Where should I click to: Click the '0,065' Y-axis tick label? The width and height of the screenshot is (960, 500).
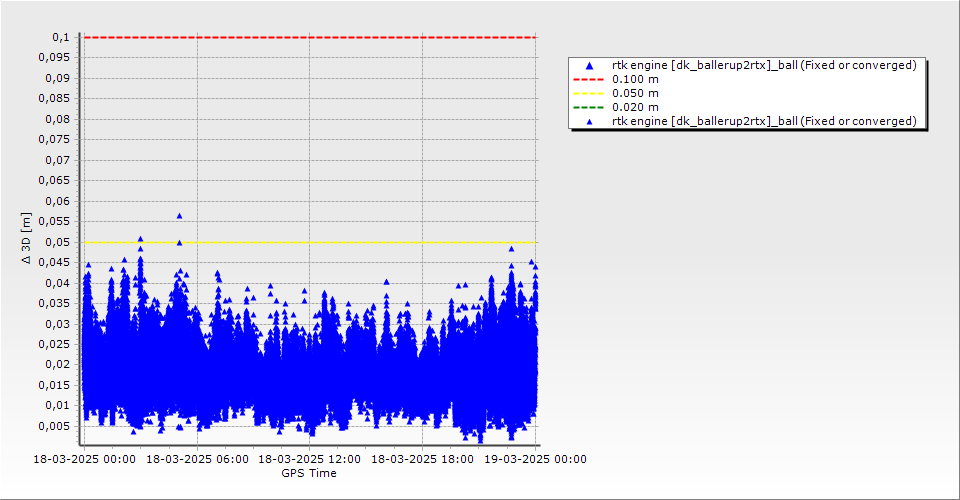(54, 181)
